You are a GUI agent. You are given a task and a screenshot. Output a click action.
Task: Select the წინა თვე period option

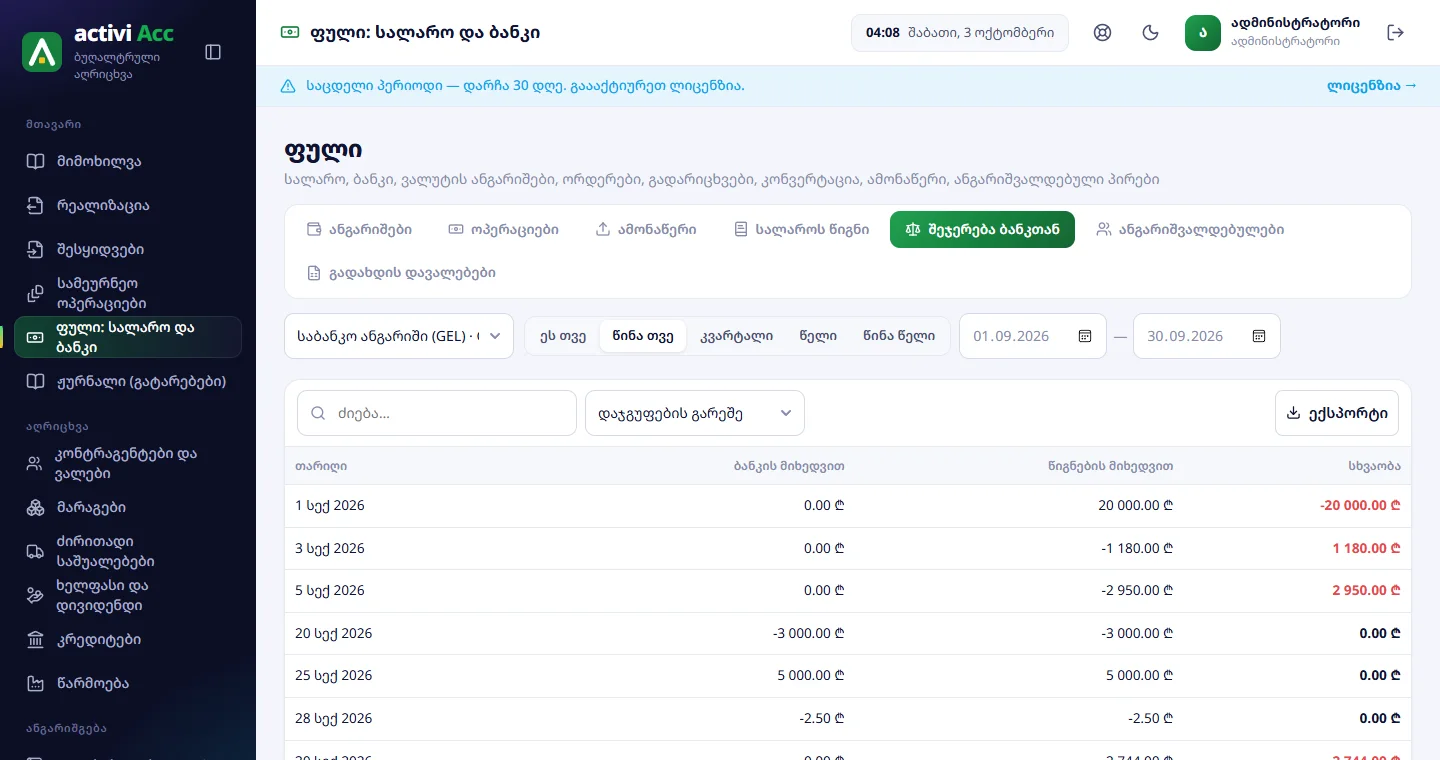643,336
